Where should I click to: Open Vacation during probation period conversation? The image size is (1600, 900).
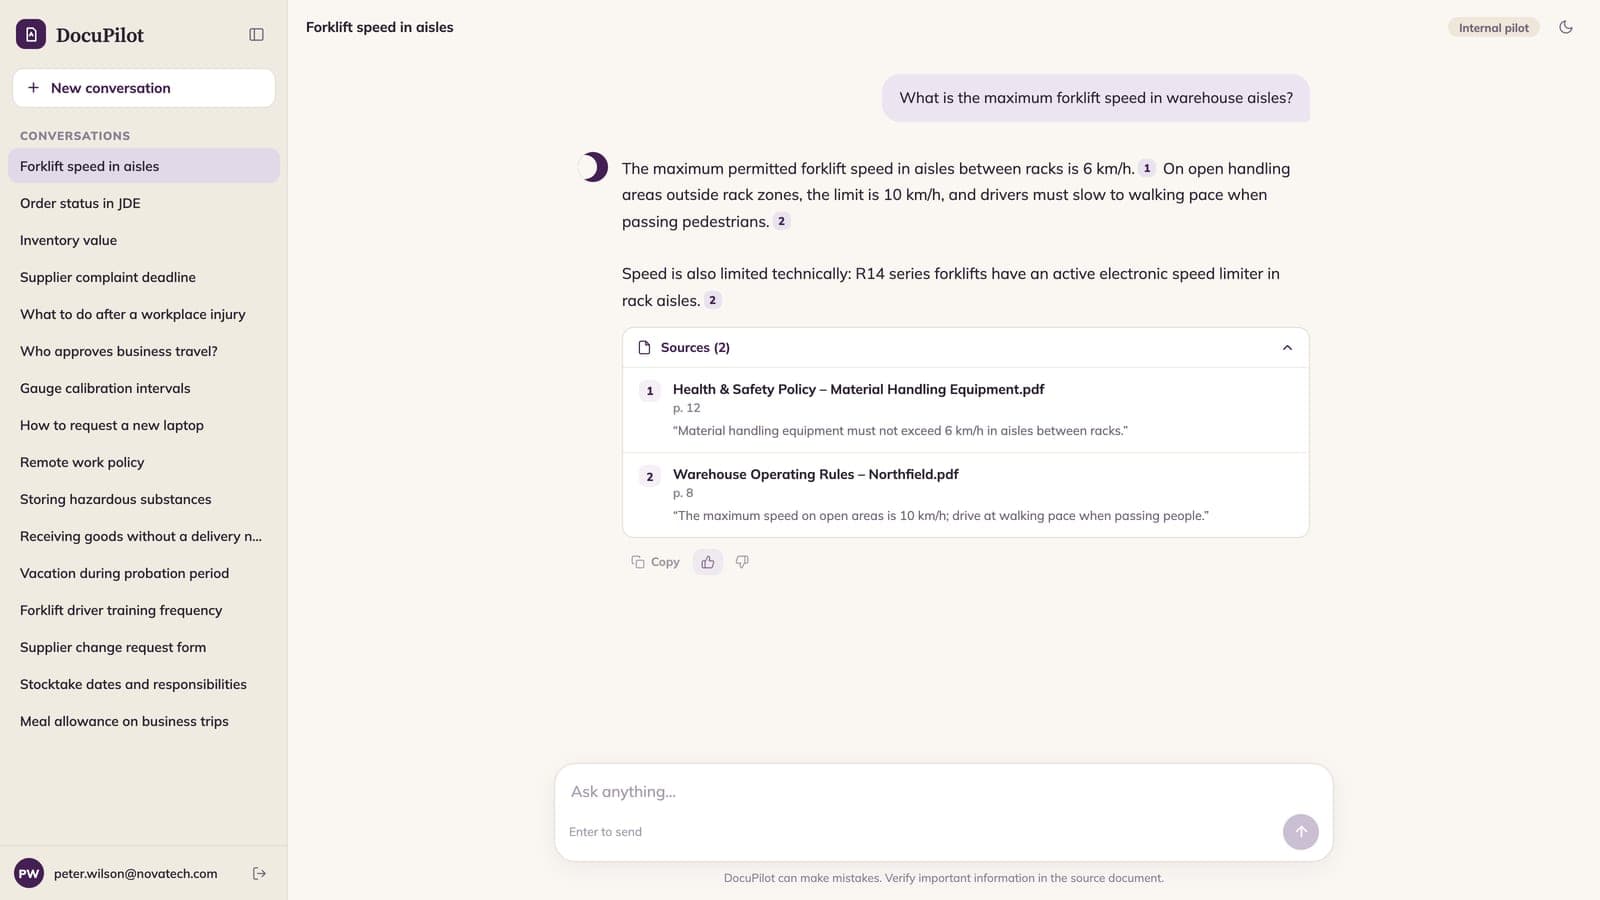pyautogui.click(x=144, y=573)
